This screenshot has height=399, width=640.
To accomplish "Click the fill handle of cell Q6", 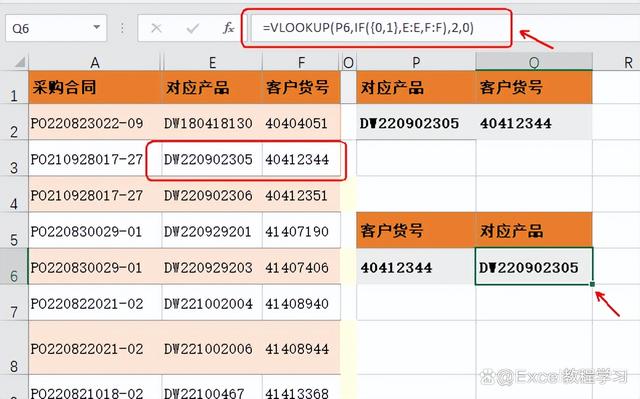I will pos(592,284).
